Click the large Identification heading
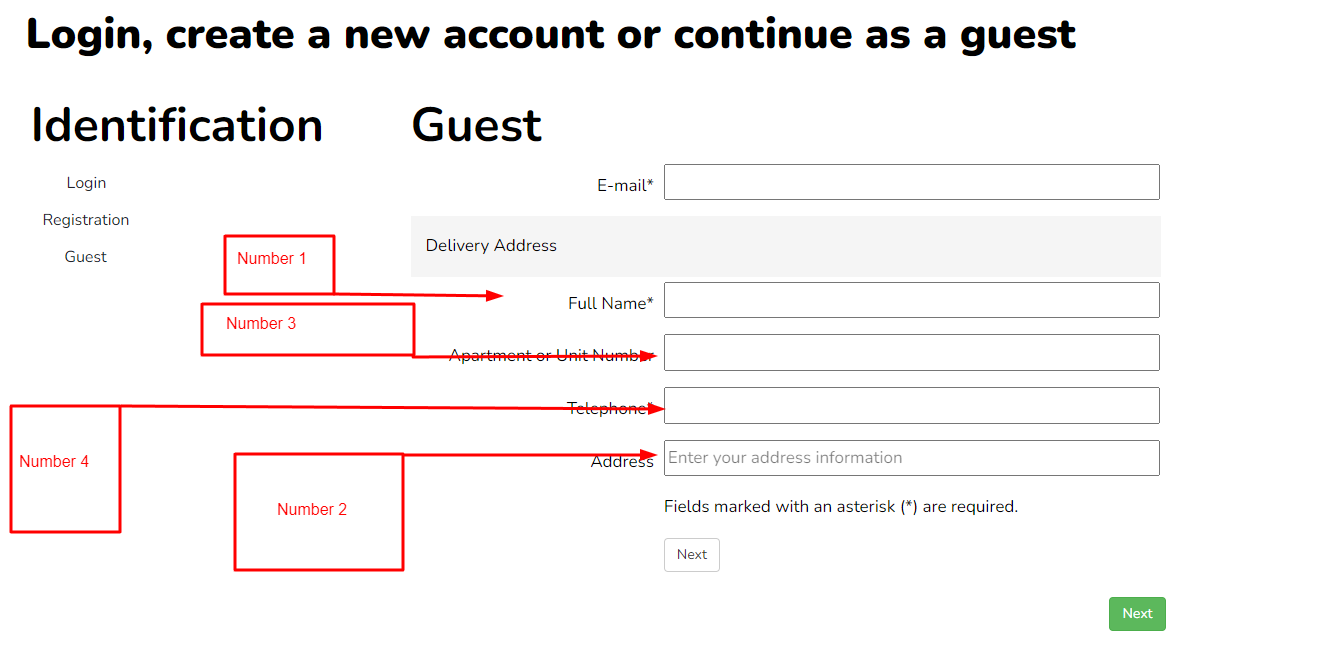The width and height of the screenshot is (1327, 655). (x=177, y=126)
